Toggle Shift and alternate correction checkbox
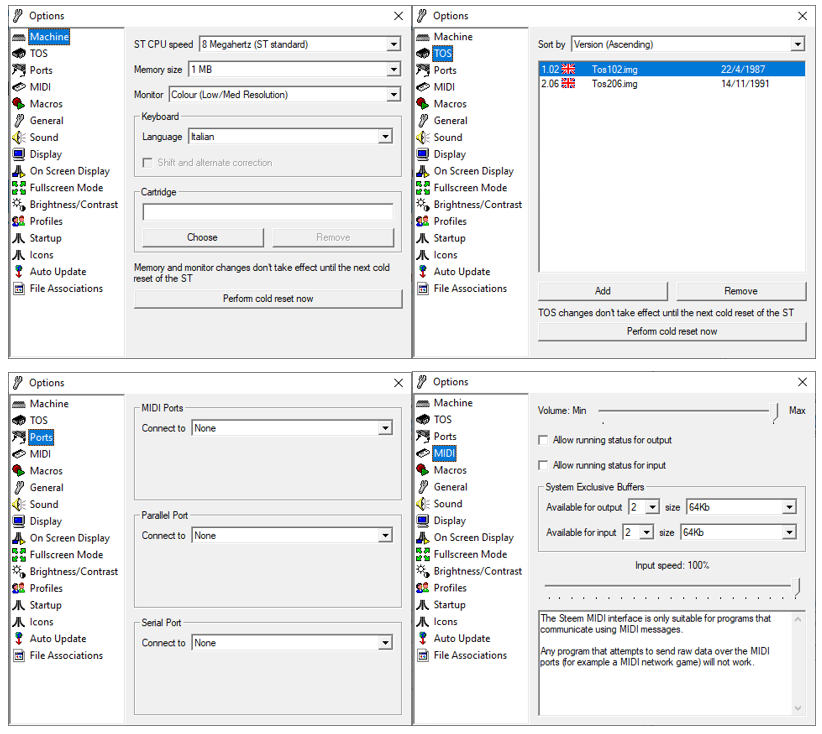Viewport: 822px width, 734px height. coord(147,163)
